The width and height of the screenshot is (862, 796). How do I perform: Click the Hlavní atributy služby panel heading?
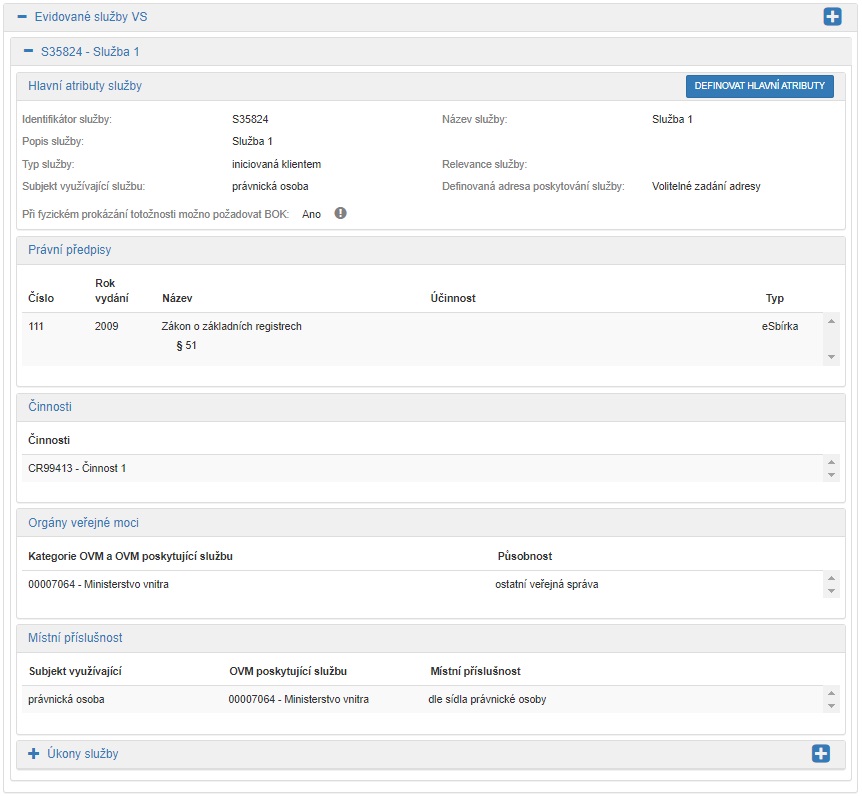pyautogui.click(x=85, y=86)
